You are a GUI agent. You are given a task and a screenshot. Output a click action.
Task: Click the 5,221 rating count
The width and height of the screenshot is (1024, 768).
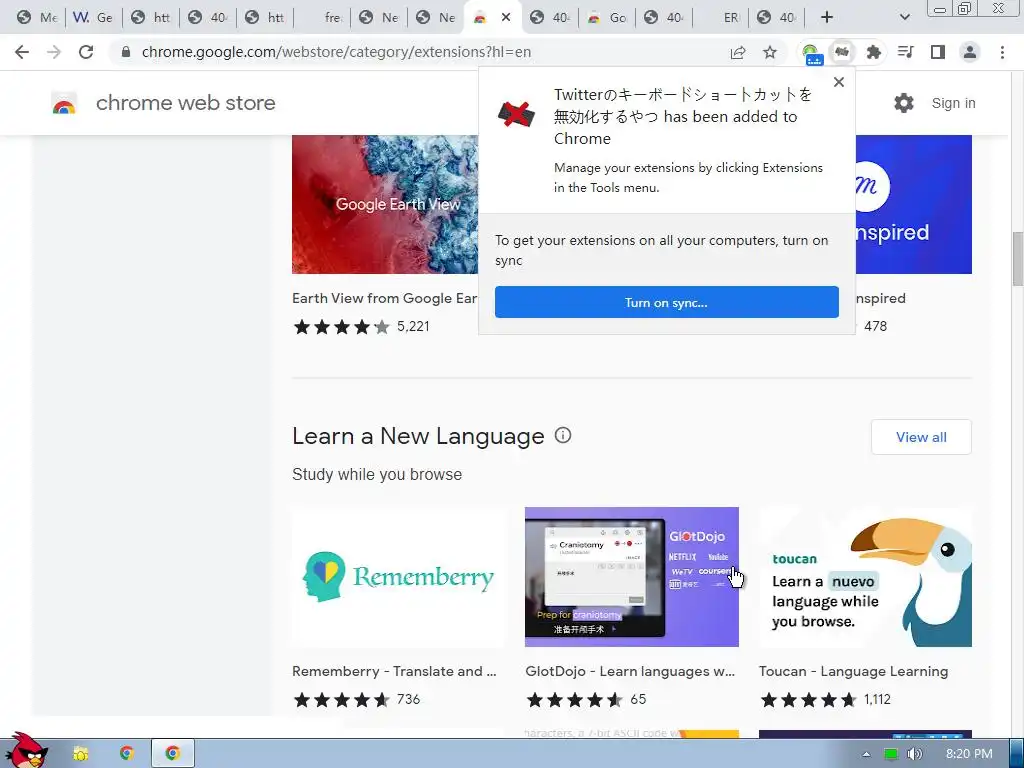[x=413, y=326]
